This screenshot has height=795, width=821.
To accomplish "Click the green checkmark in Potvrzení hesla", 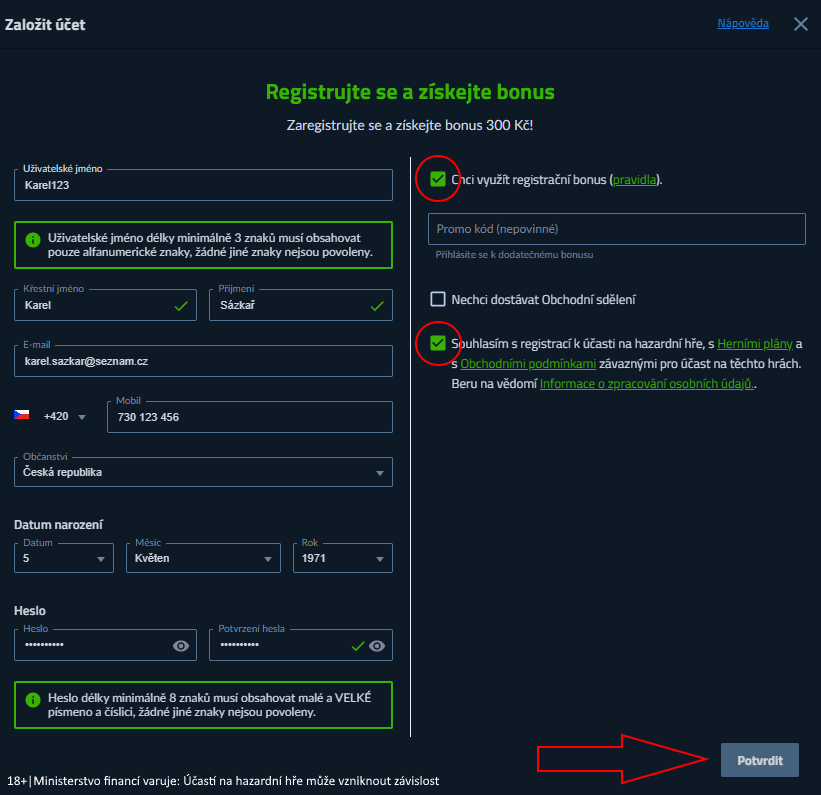I will tap(358, 646).
